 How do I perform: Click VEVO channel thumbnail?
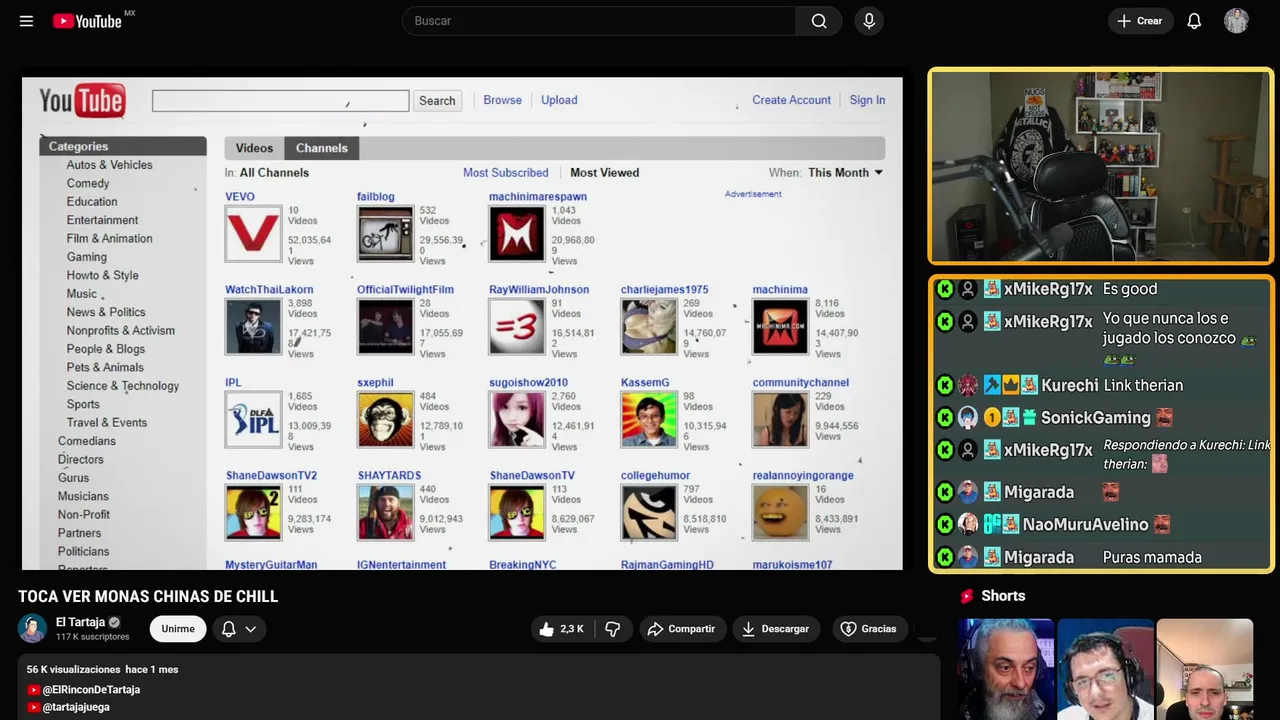tap(253, 234)
